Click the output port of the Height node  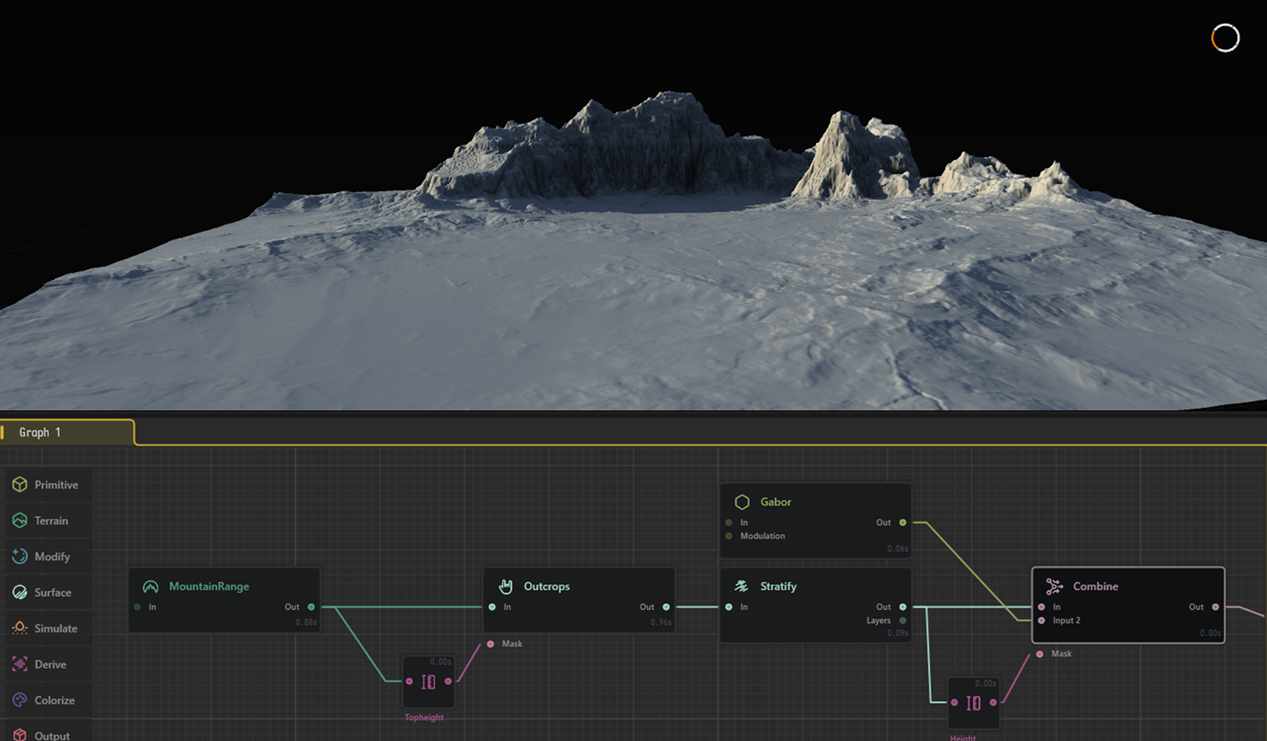(993, 703)
